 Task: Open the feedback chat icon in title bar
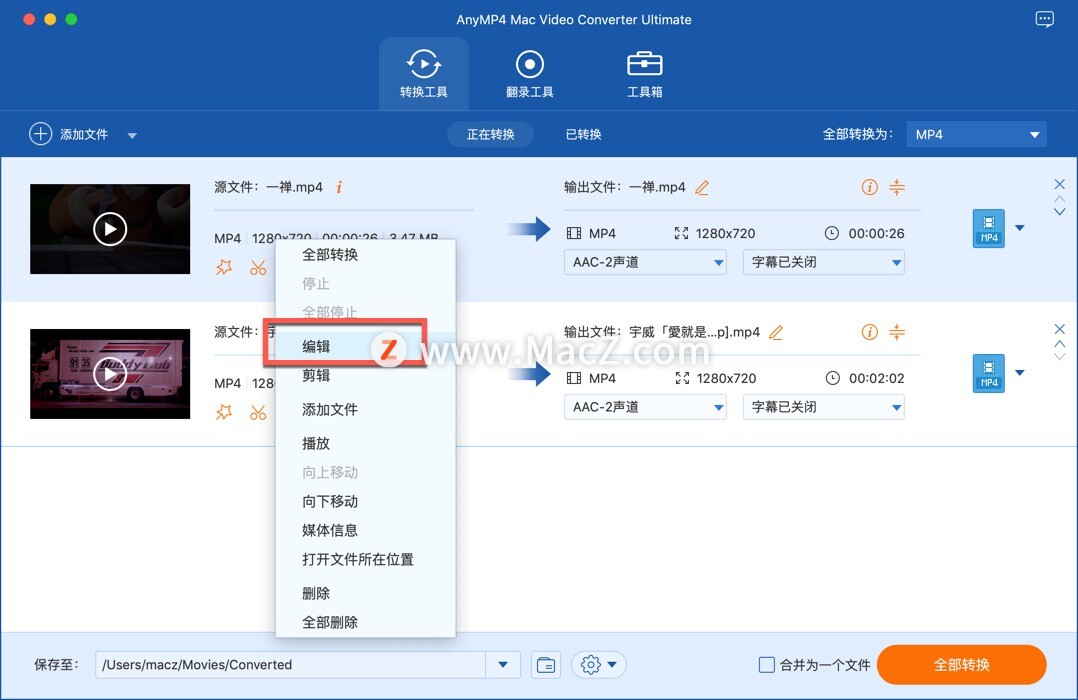(1044, 19)
